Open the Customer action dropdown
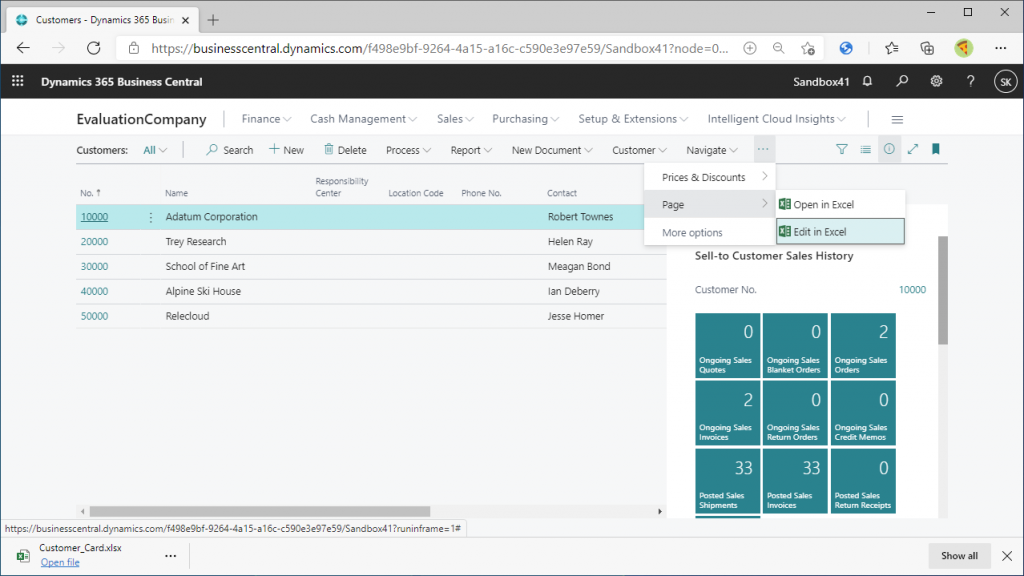The height and width of the screenshot is (576, 1024). (x=639, y=150)
